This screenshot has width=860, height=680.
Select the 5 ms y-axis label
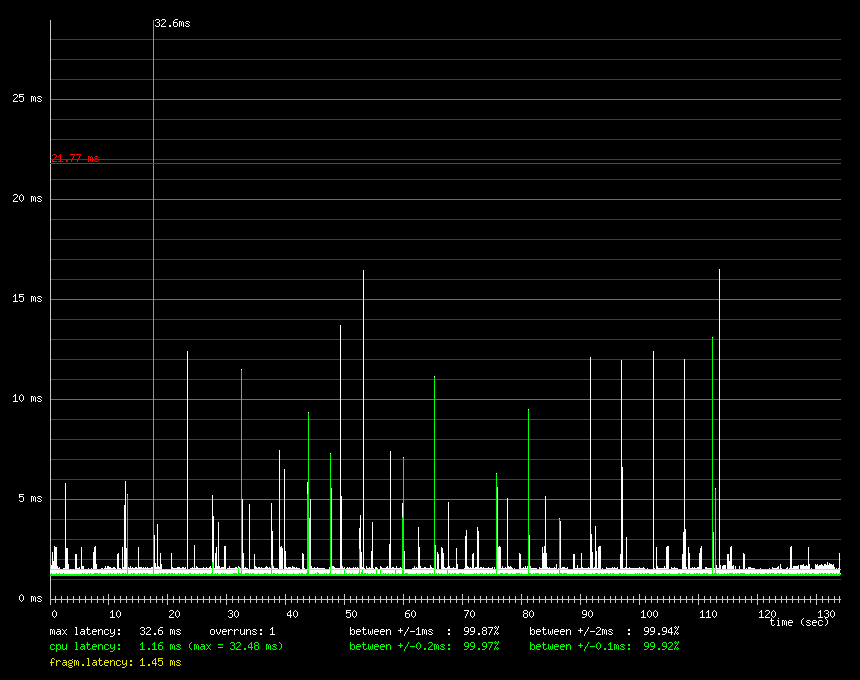(30, 498)
